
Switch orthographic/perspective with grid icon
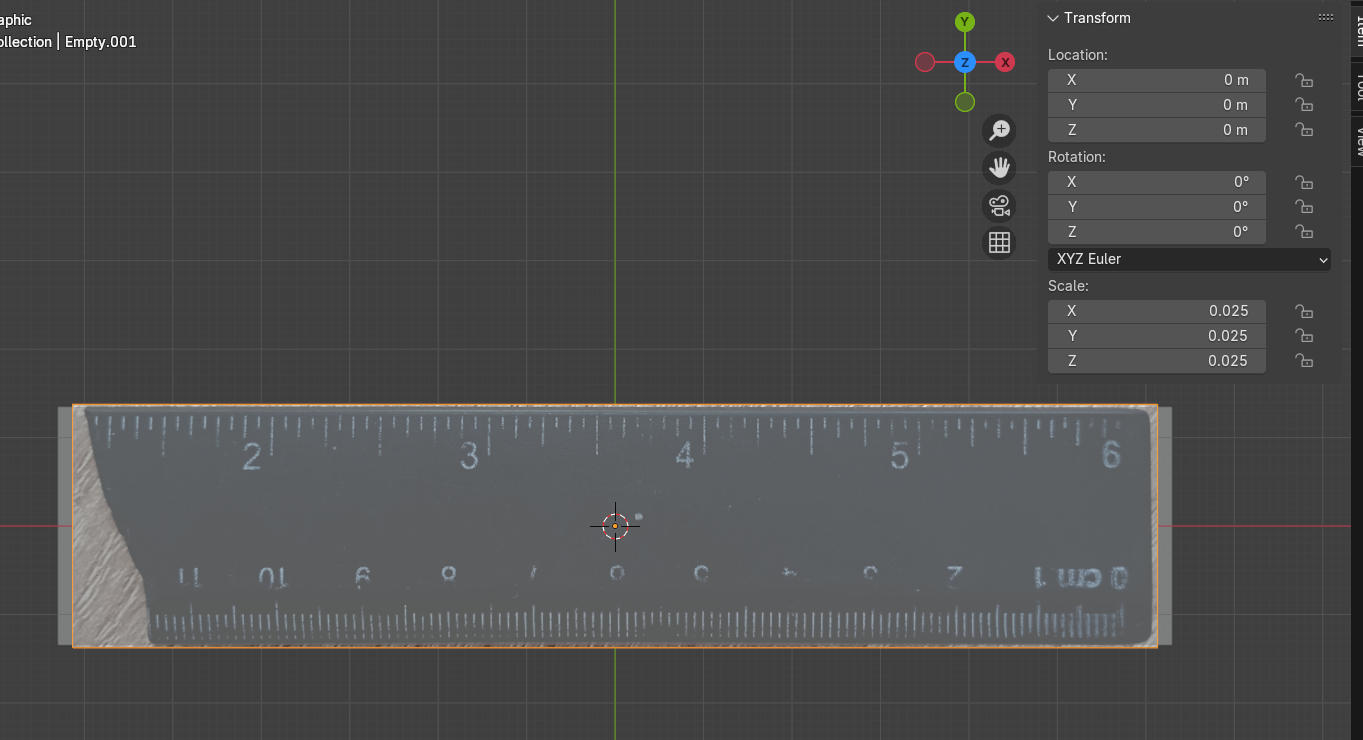point(999,242)
